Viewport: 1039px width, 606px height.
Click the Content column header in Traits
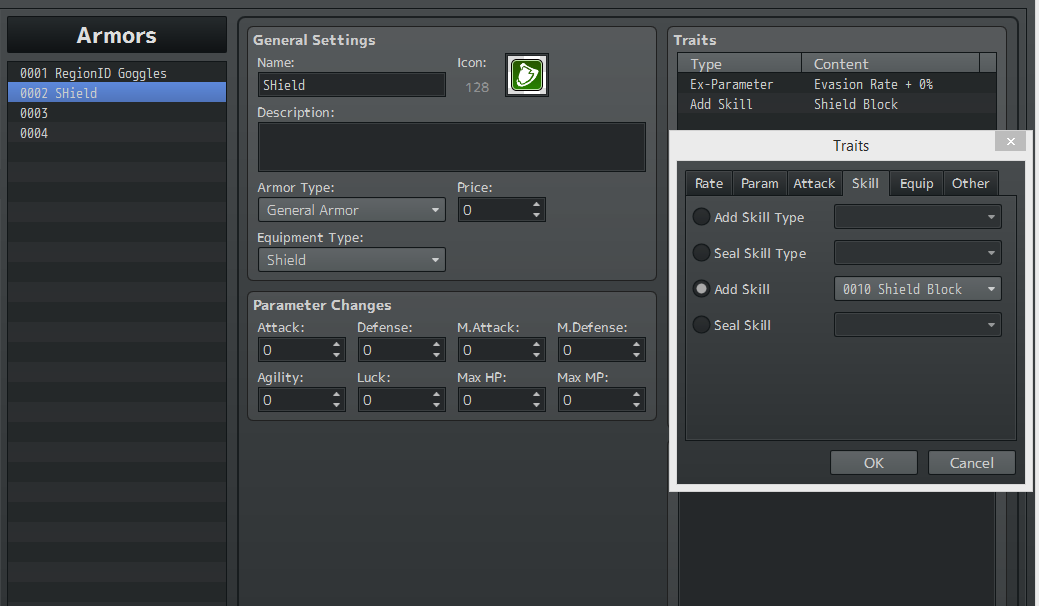point(891,64)
